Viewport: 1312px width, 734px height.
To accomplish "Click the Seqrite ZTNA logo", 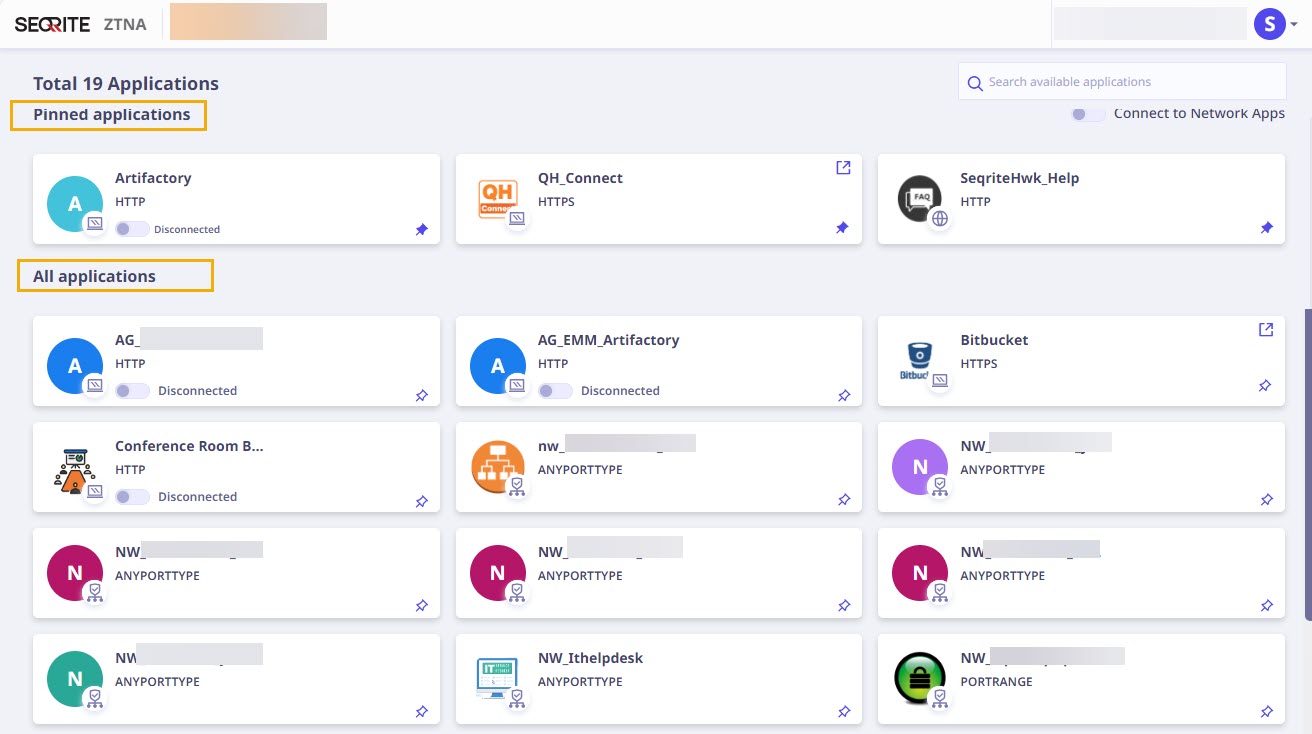I will pos(51,23).
